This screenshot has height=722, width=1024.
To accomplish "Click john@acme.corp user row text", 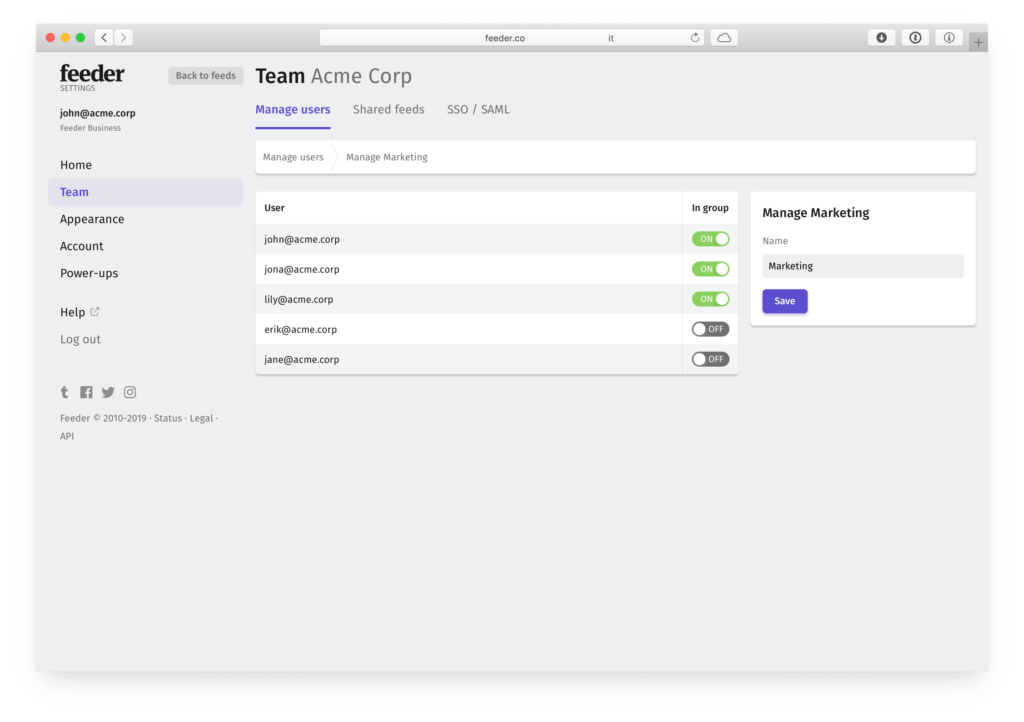I will pyautogui.click(x=302, y=240).
